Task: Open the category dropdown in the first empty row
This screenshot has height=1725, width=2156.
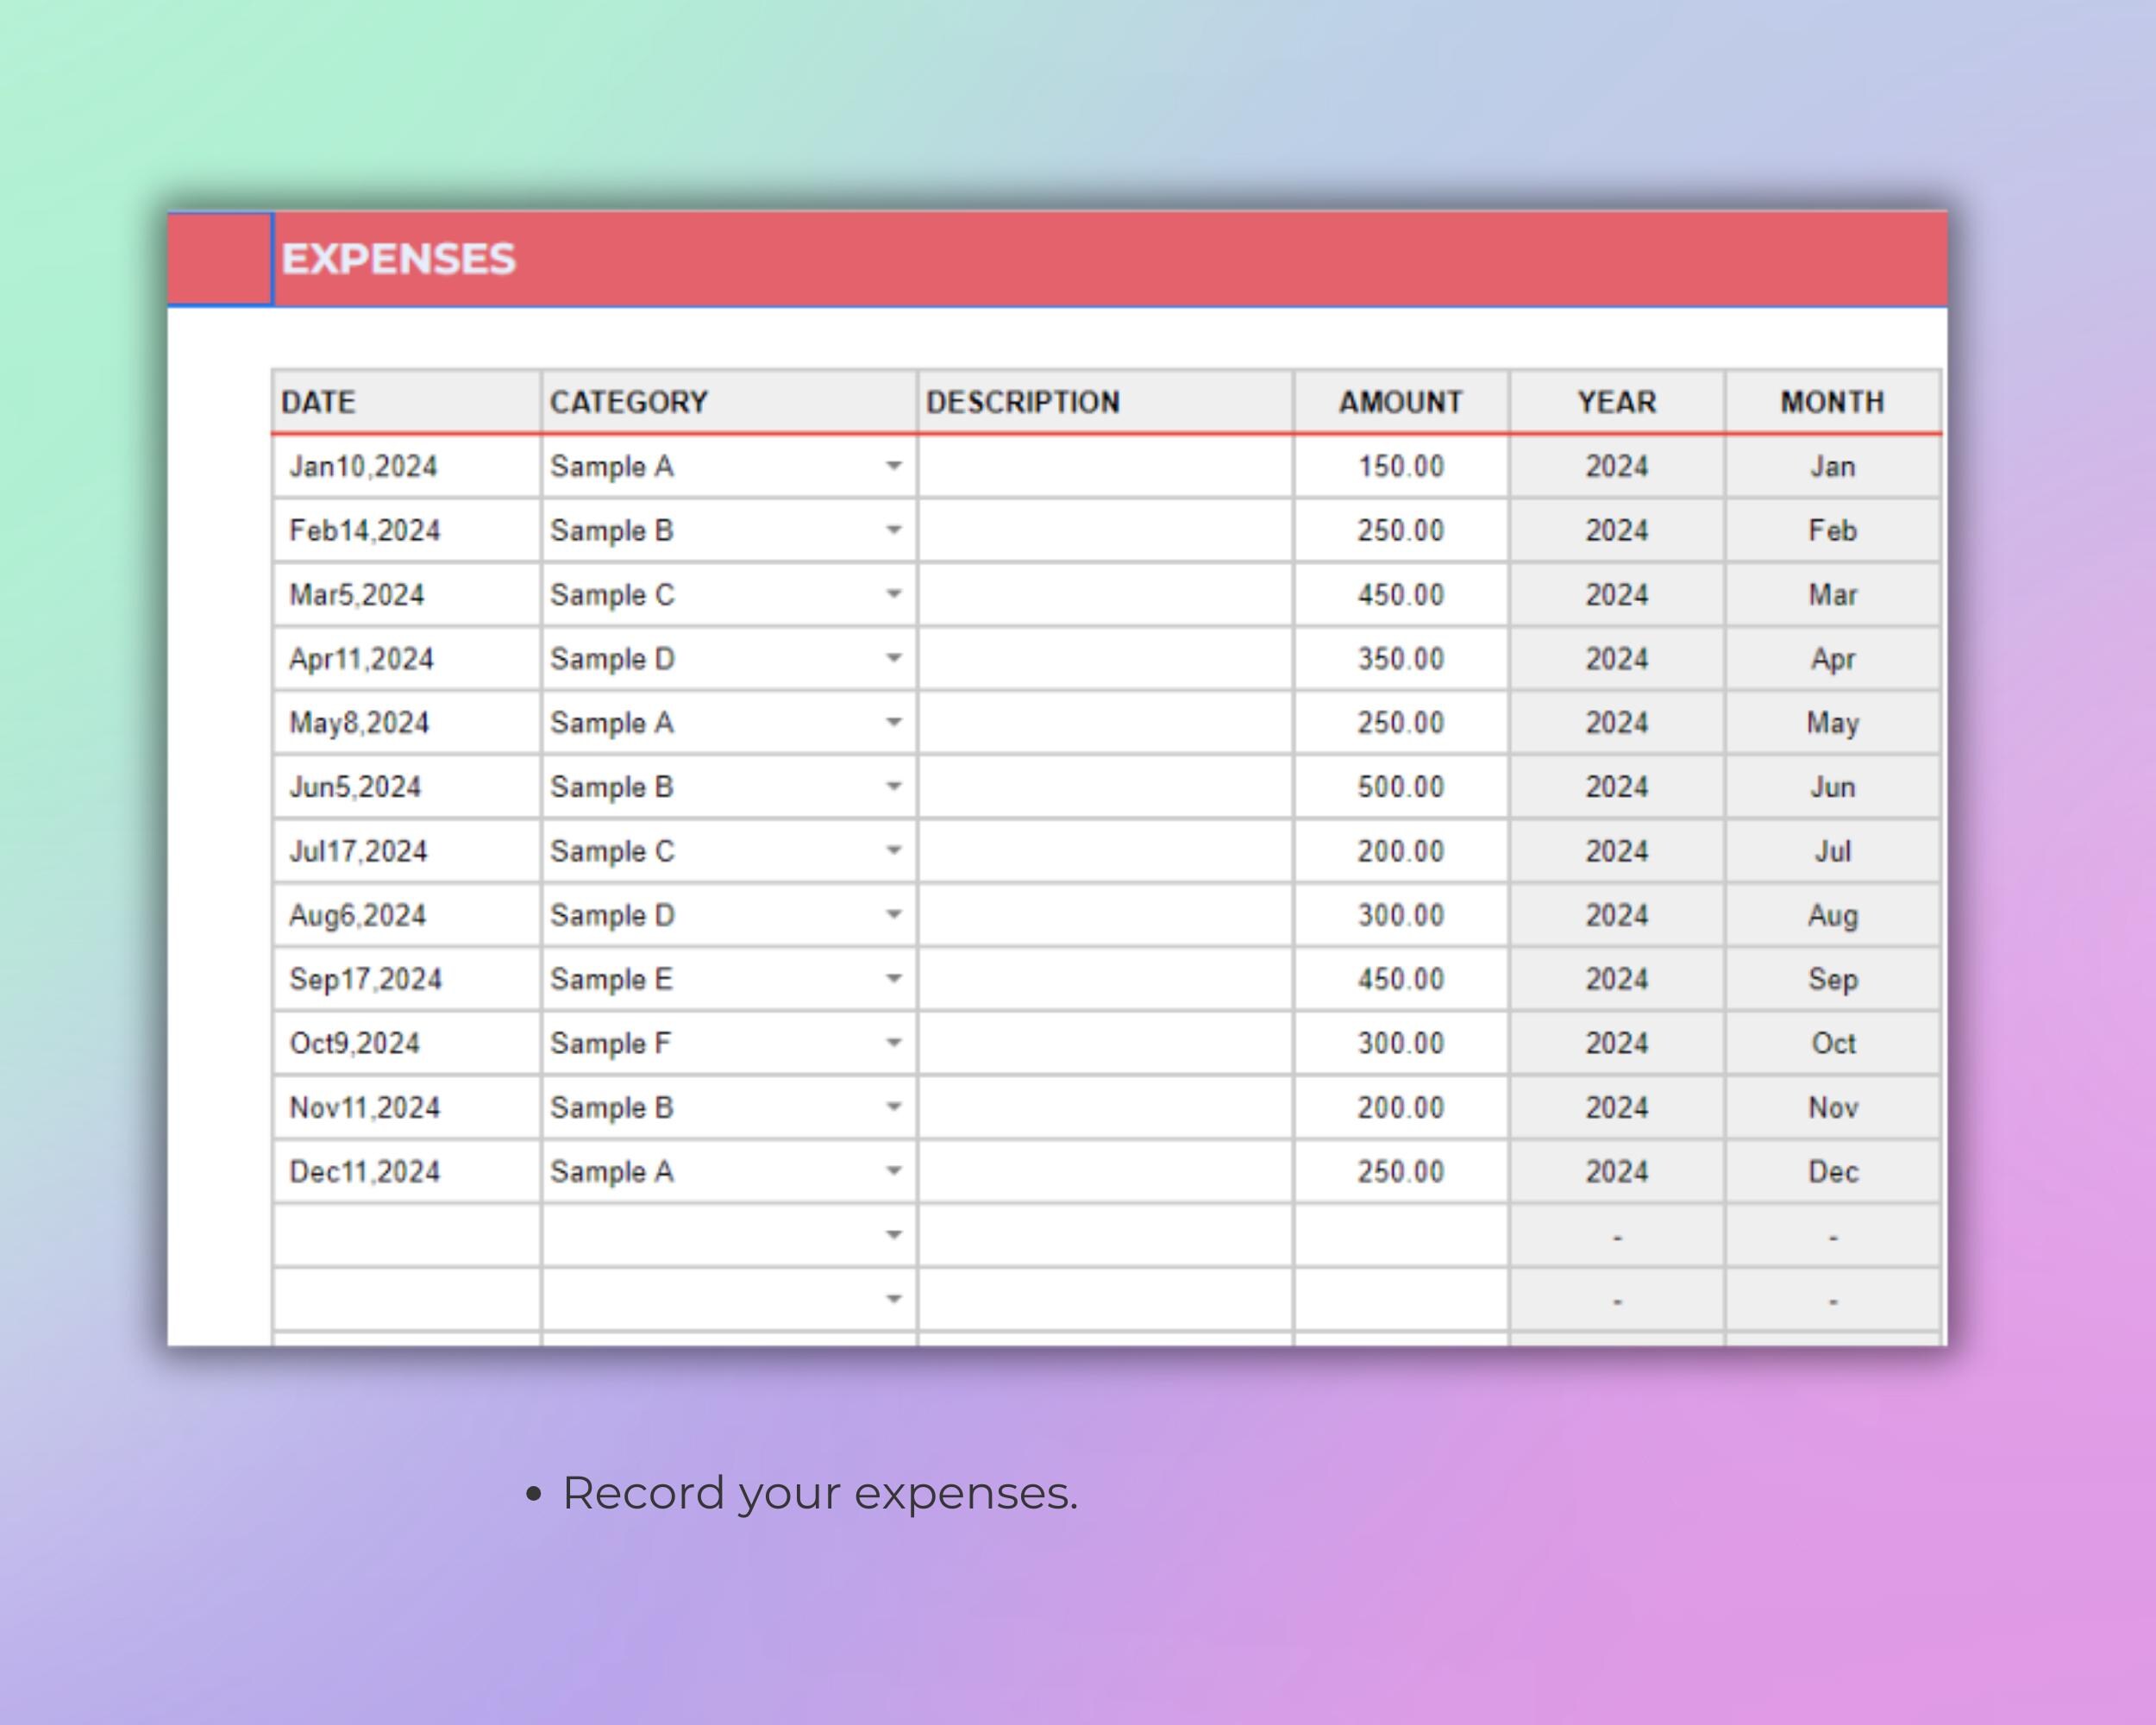Action: pyautogui.click(x=893, y=1235)
